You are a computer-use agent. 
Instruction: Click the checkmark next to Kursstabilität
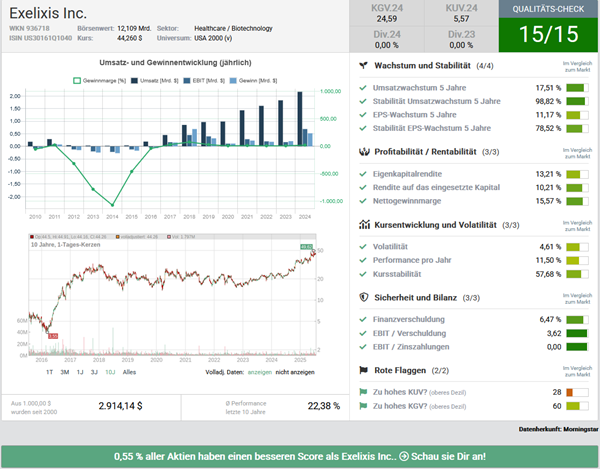coord(363,274)
